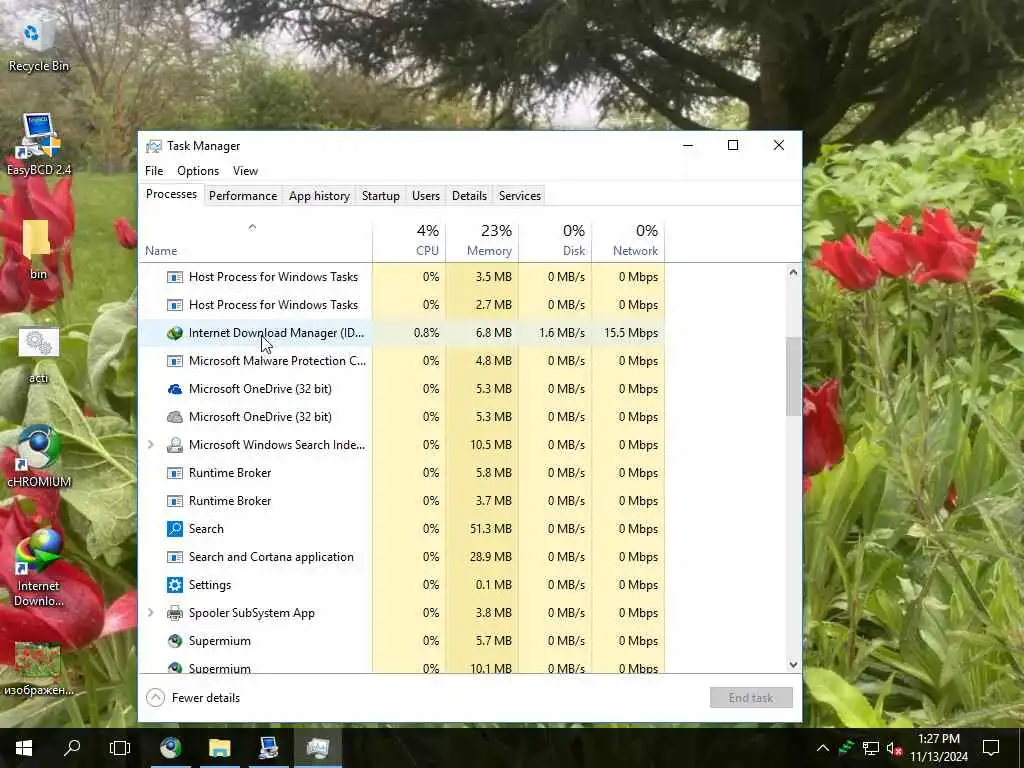Screen dimensions: 1024x768
Task: Switch to the Details tab
Action: 470,196
